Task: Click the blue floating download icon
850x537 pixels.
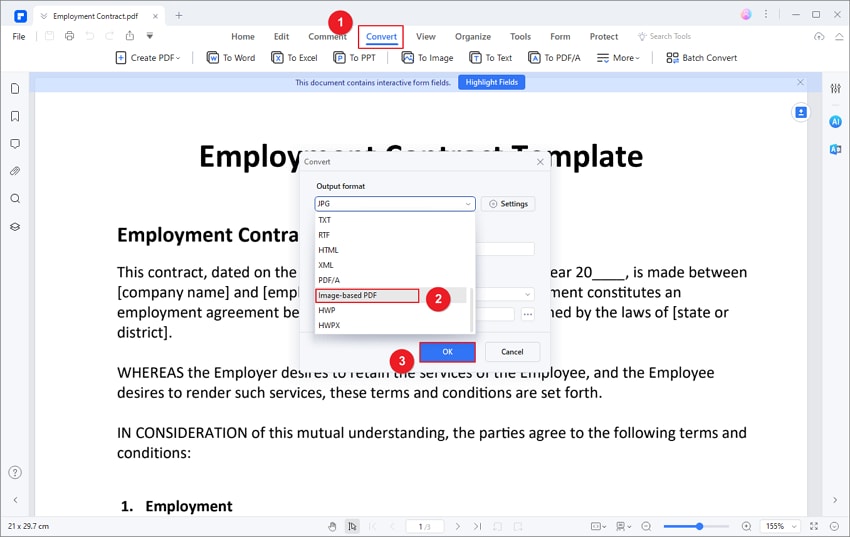Action: 801,112
